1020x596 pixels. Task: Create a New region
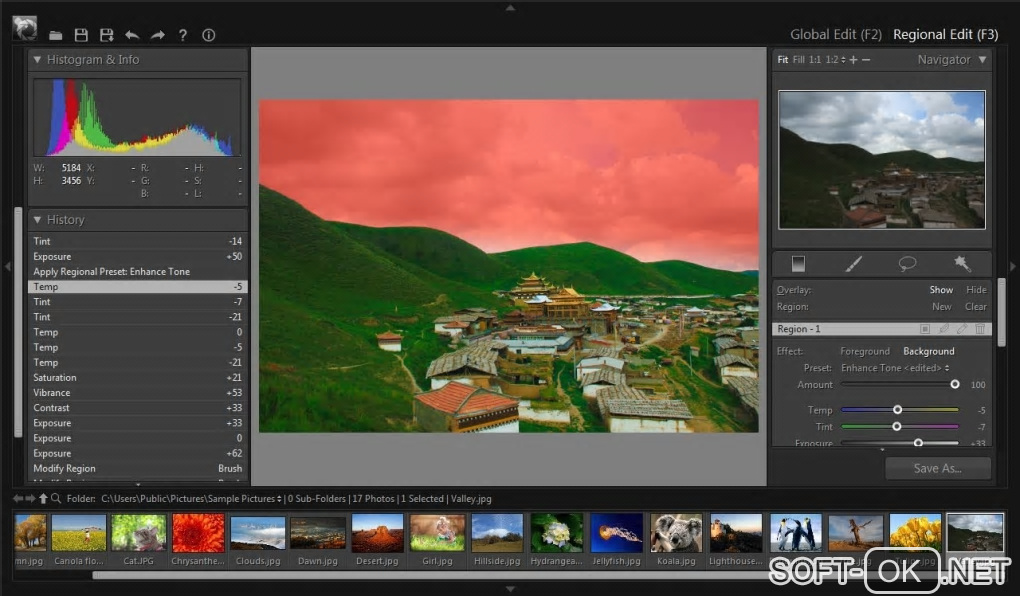(x=941, y=306)
